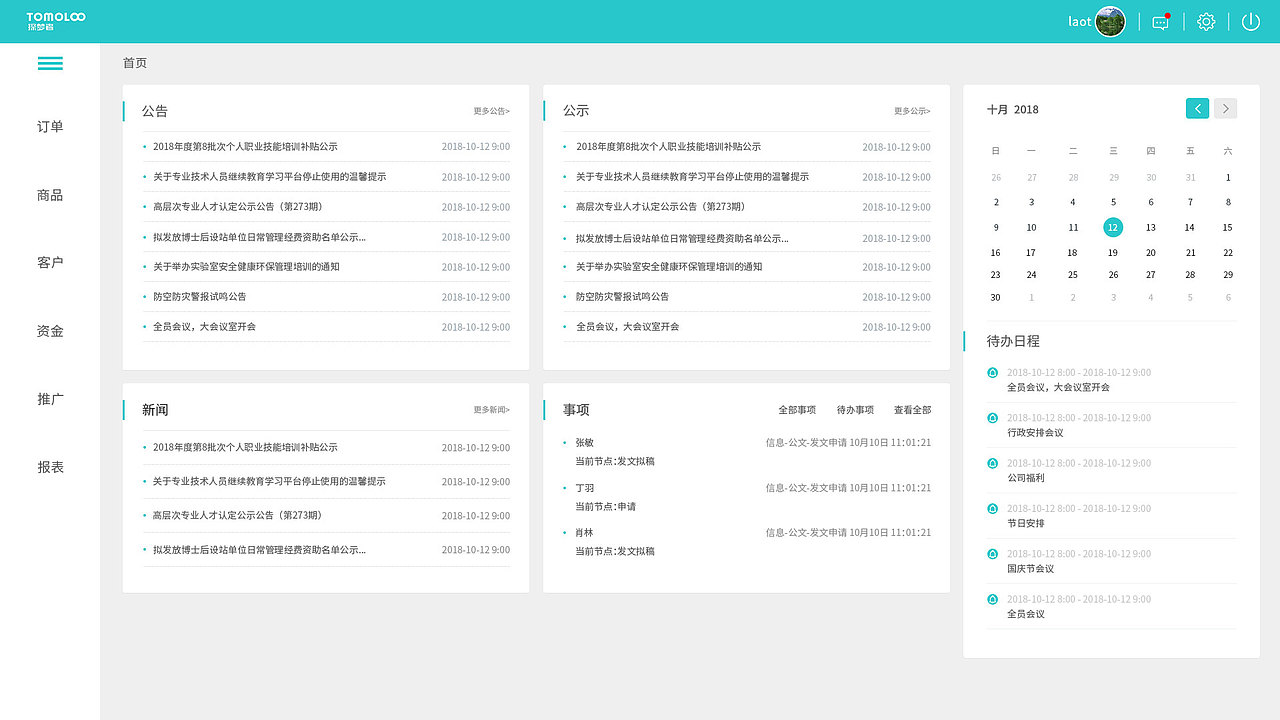Open 推广 in the sidebar
The height and width of the screenshot is (720, 1280).
coord(50,399)
